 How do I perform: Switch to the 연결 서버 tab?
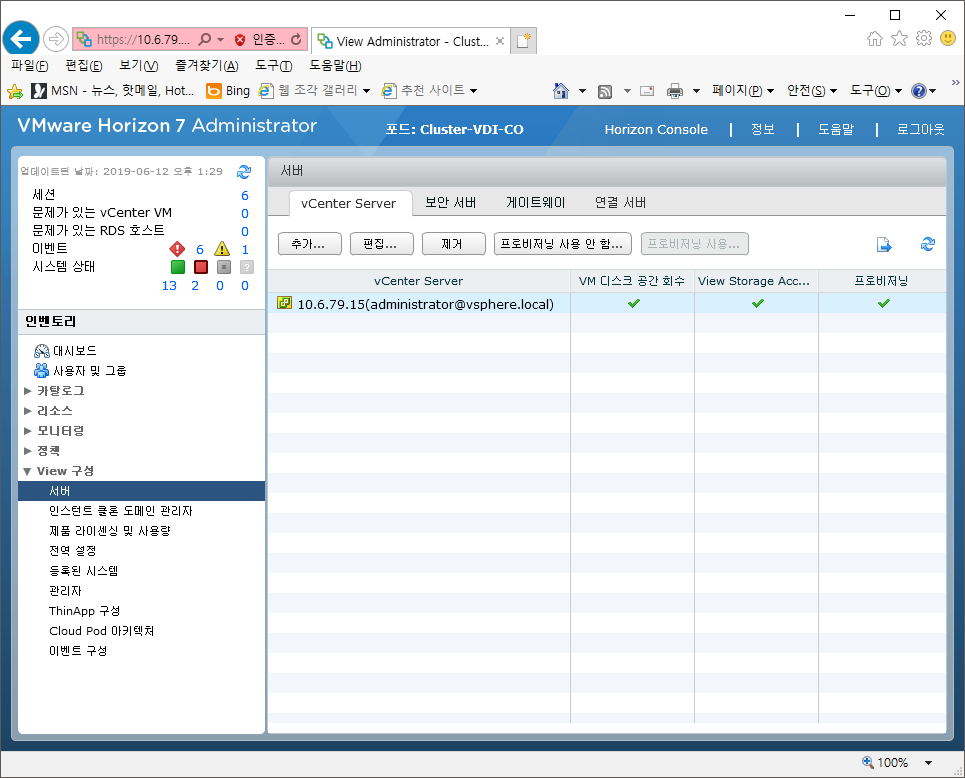point(620,203)
